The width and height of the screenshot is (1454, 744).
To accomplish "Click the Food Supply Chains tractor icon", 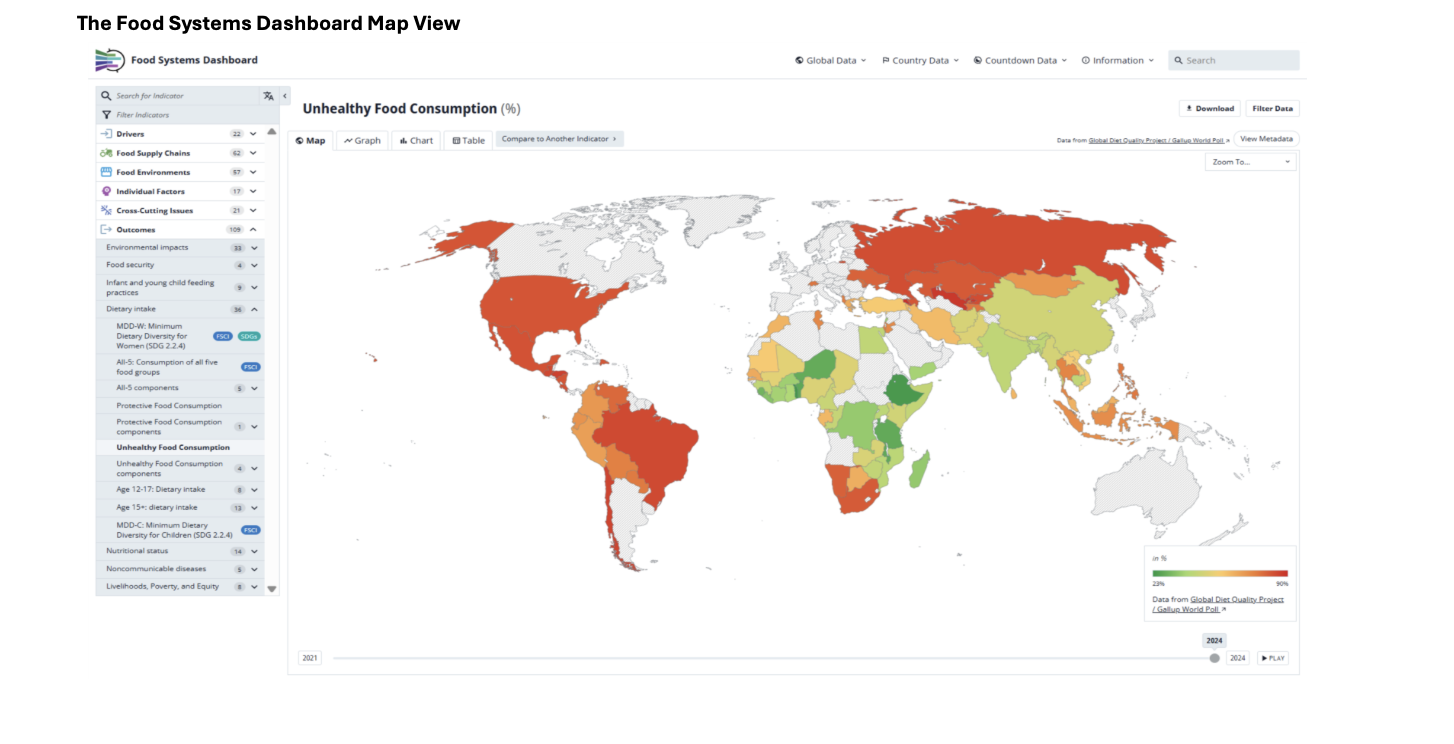I will [106, 153].
